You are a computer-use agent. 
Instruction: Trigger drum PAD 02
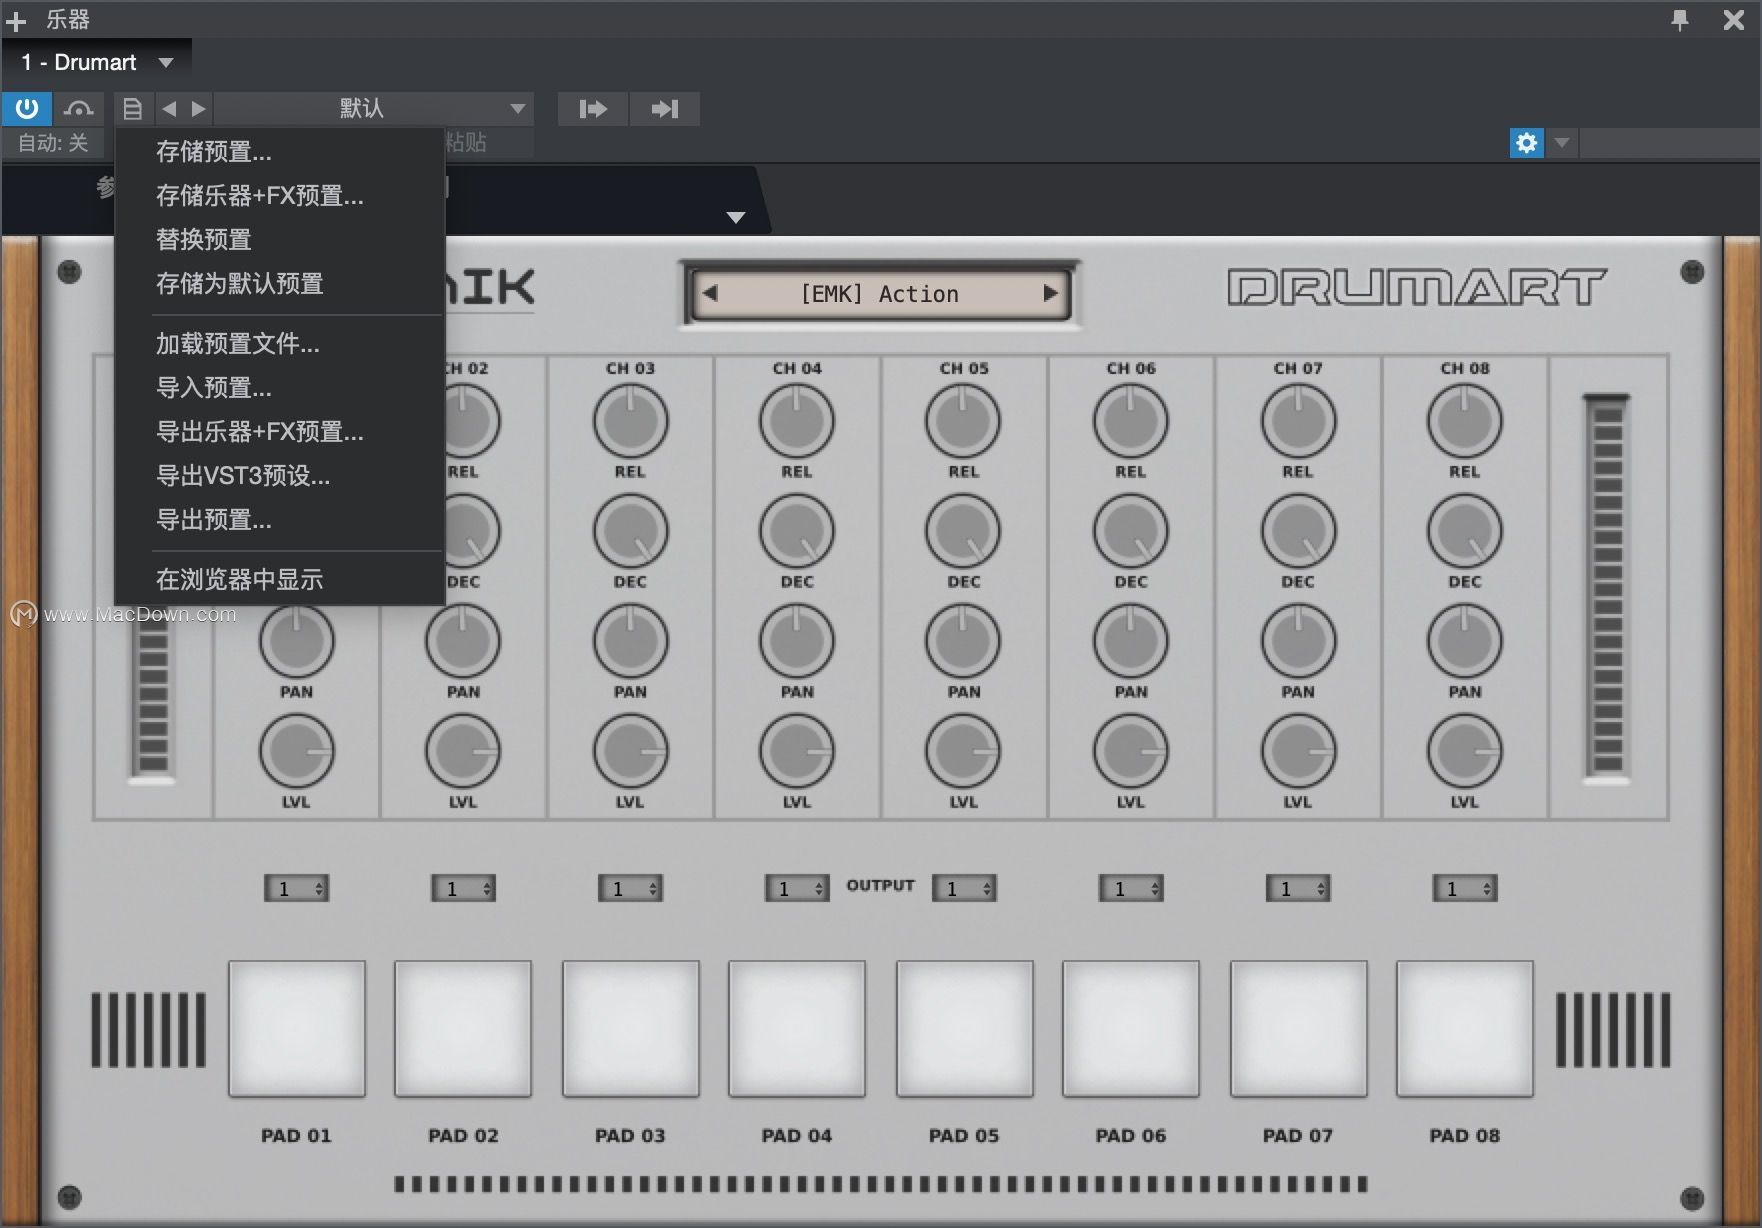(x=463, y=1029)
